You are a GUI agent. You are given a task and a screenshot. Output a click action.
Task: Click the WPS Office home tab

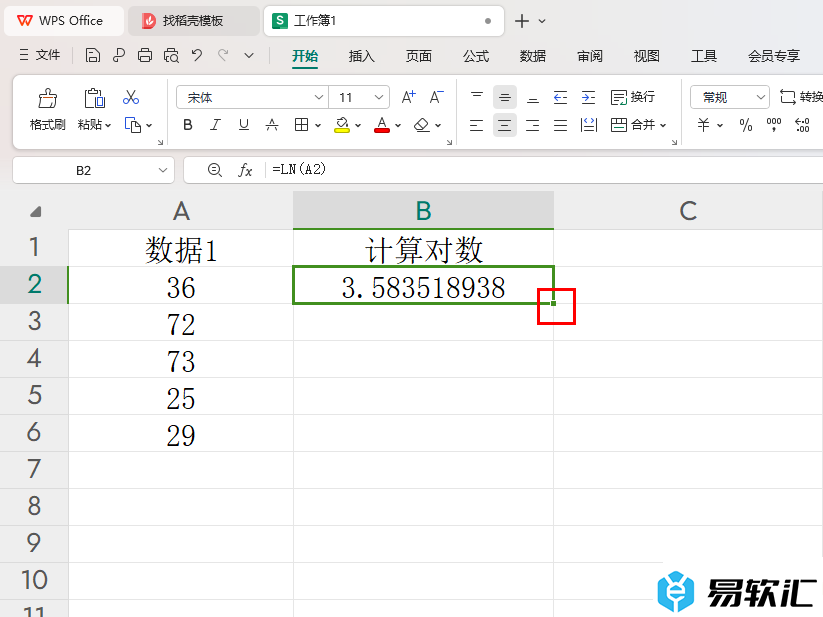[x=64, y=21]
